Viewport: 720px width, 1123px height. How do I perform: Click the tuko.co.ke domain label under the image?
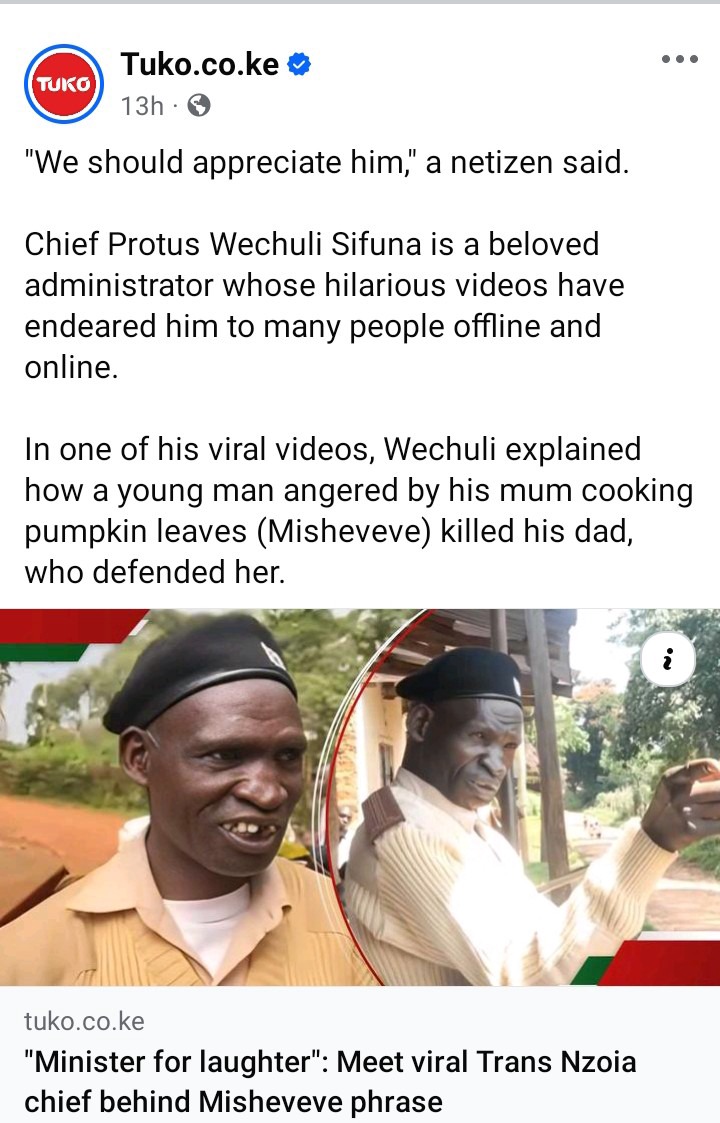click(x=85, y=1021)
